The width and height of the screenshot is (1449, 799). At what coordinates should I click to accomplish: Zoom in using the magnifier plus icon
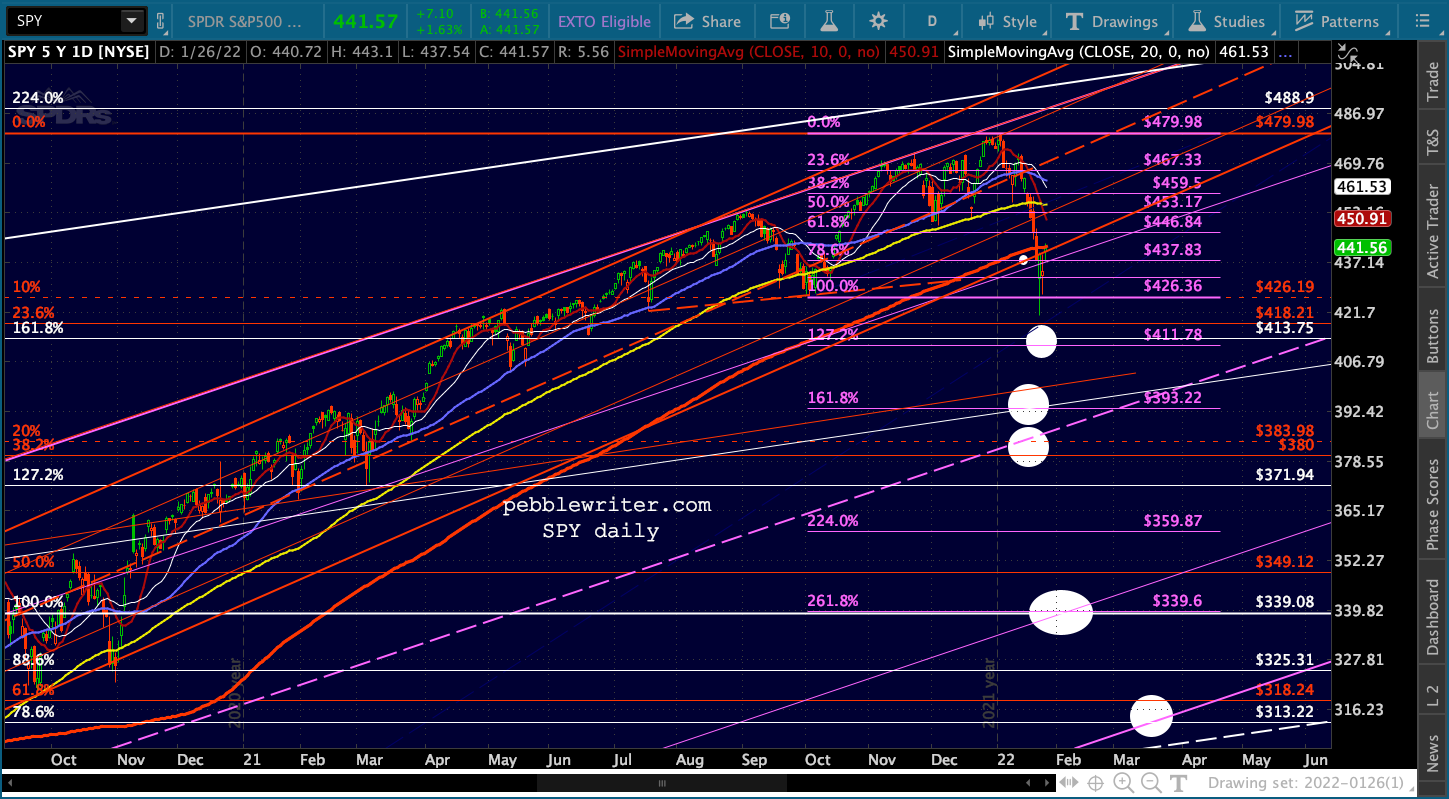[1124, 783]
